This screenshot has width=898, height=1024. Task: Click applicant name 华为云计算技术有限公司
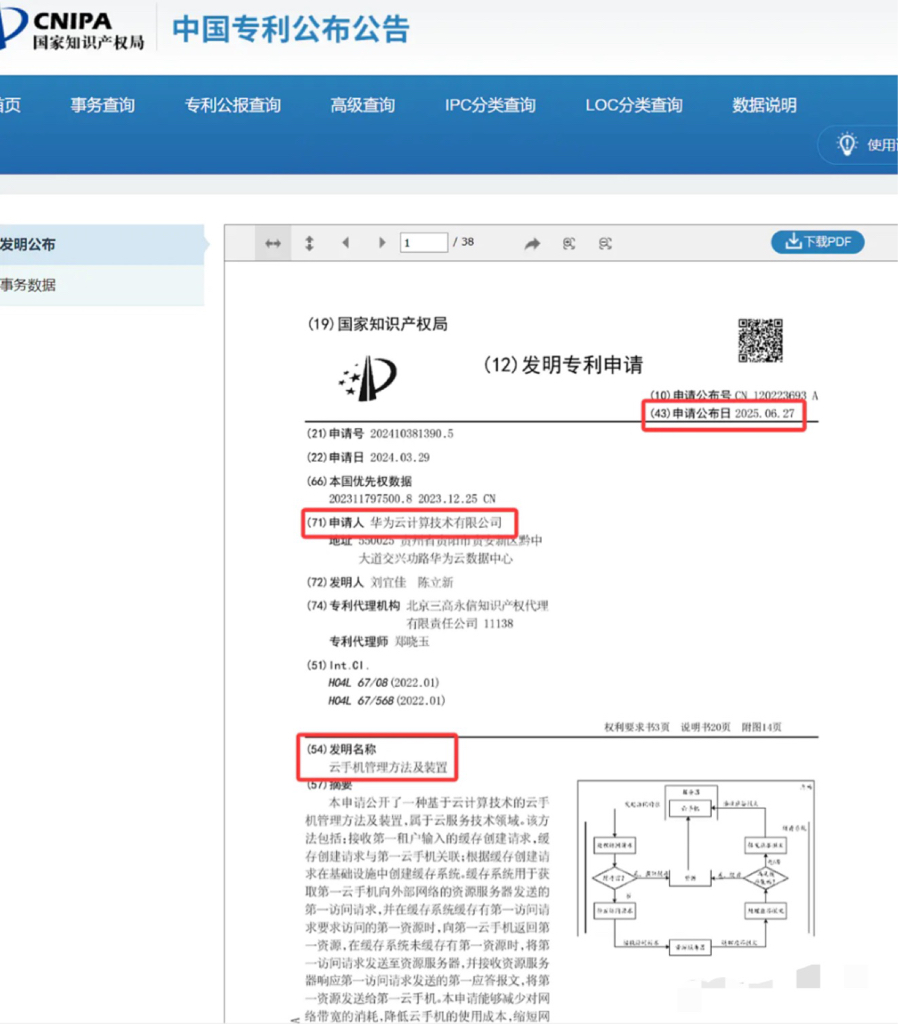pyautogui.click(x=436, y=522)
